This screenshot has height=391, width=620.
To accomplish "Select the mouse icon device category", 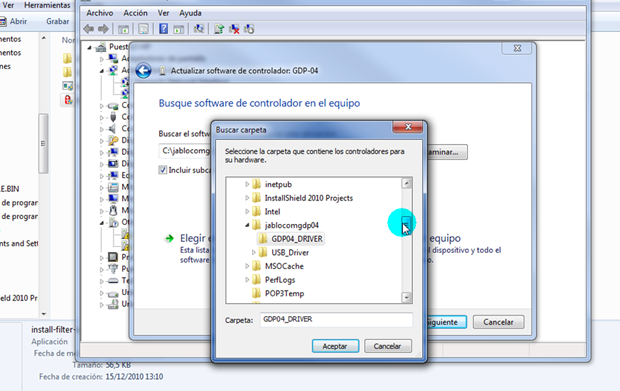I will click(113, 210).
